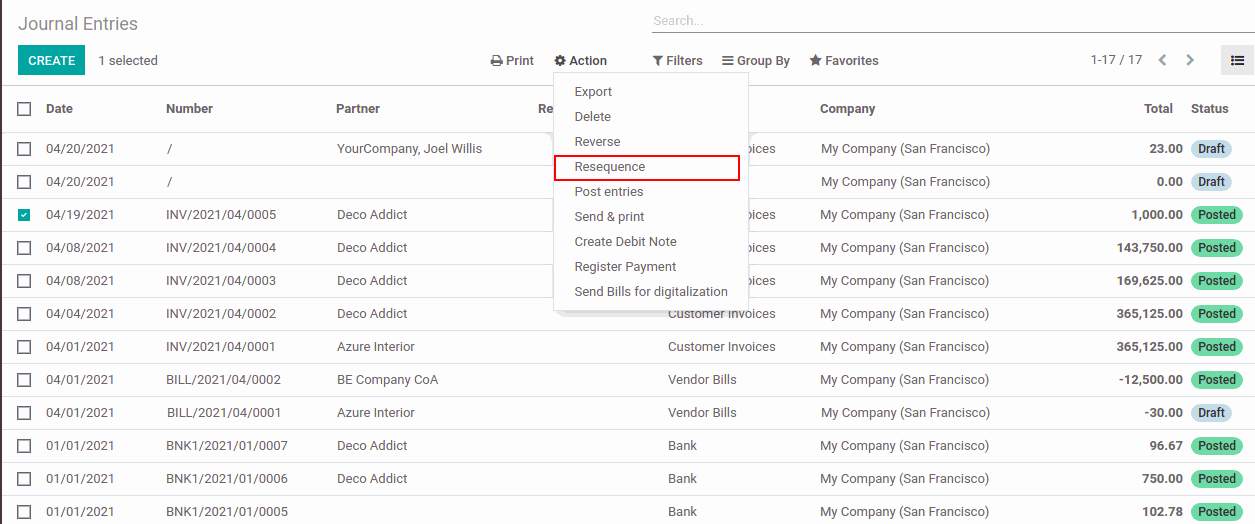Image resolution: width=1255 pixels, height=524 pixels.
Task: Choose Resequence from the Action menu
Action: tap(610, 167)
